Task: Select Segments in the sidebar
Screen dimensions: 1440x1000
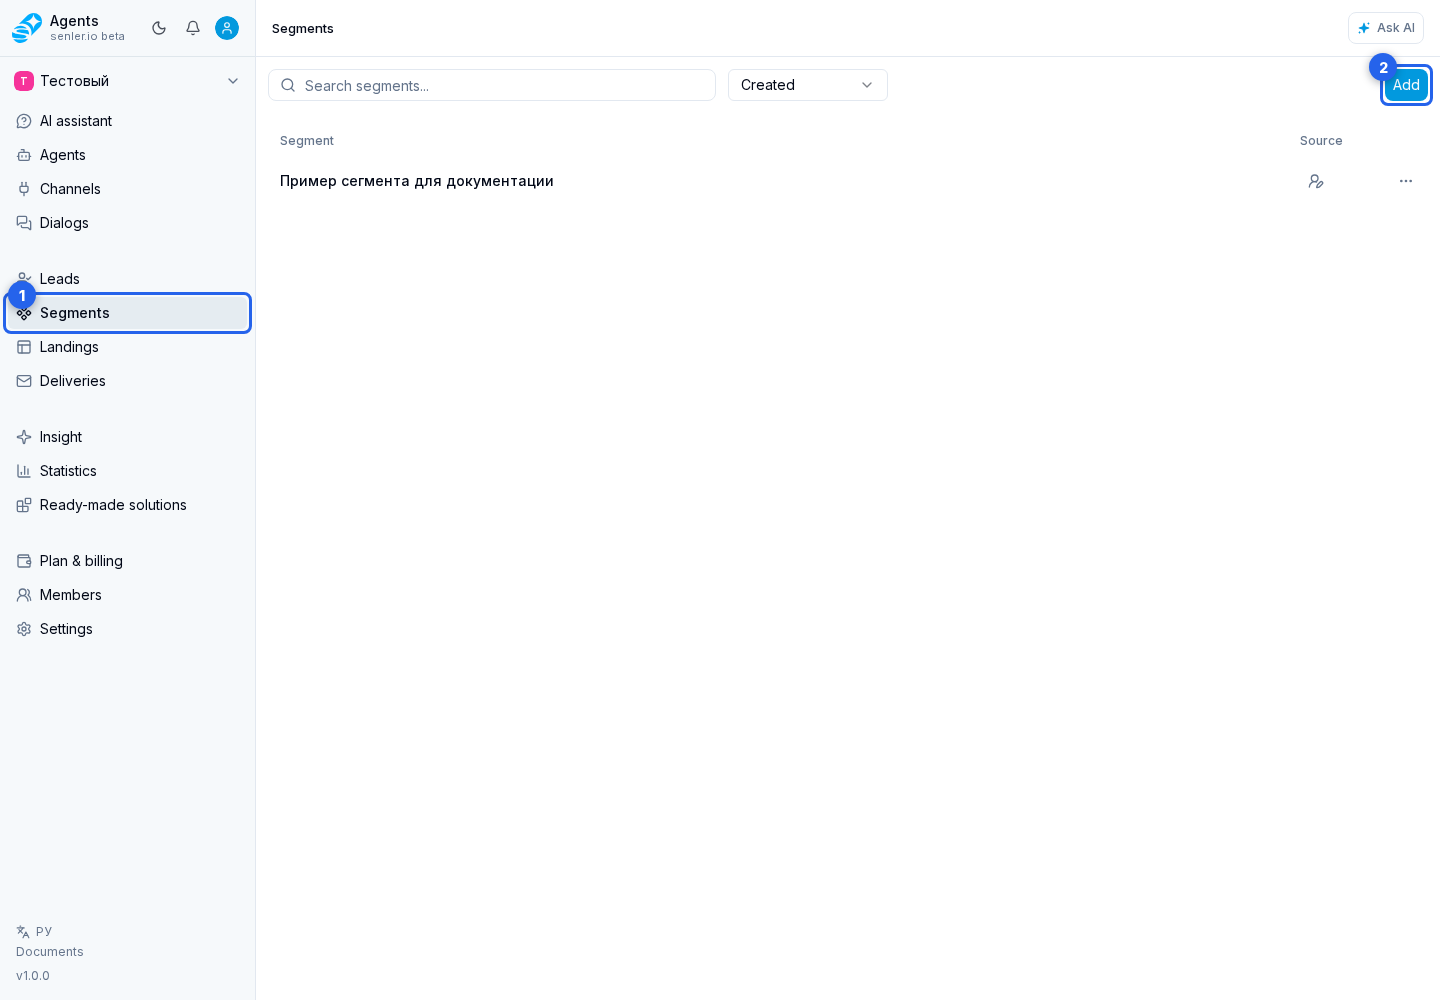Action: (127, 313)
